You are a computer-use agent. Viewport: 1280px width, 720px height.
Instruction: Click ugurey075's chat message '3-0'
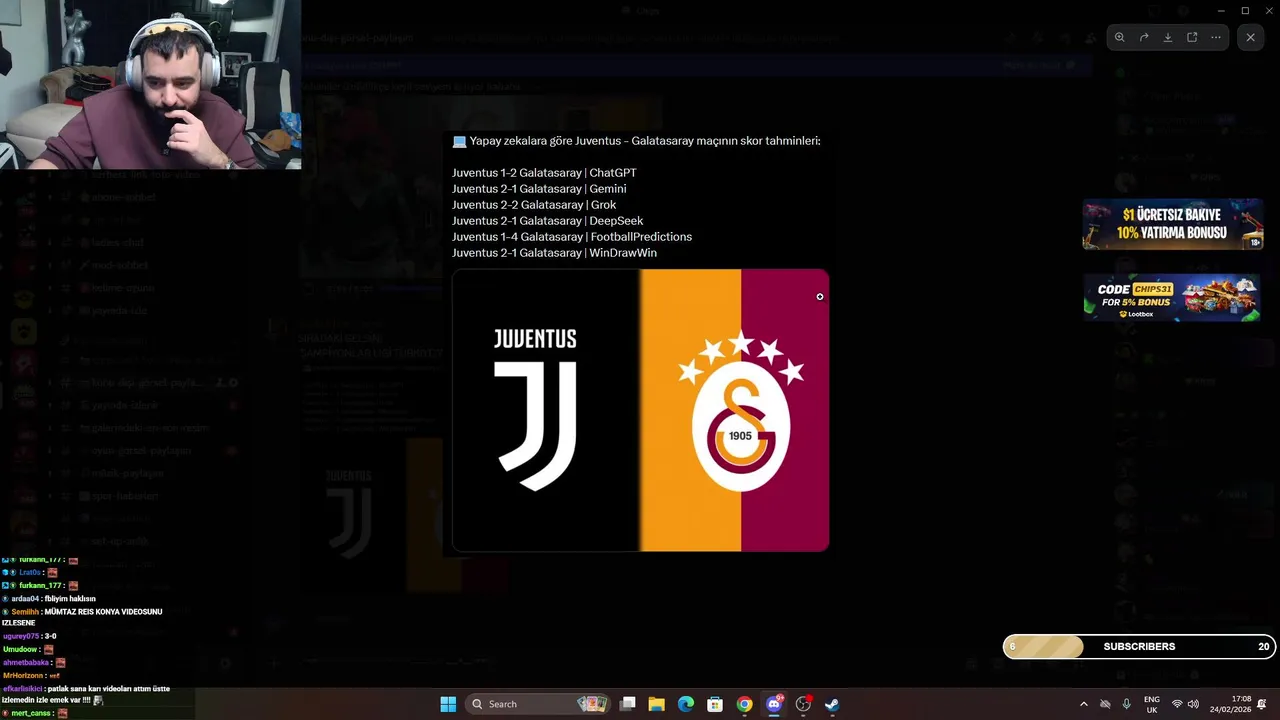[x=30, y=636]
